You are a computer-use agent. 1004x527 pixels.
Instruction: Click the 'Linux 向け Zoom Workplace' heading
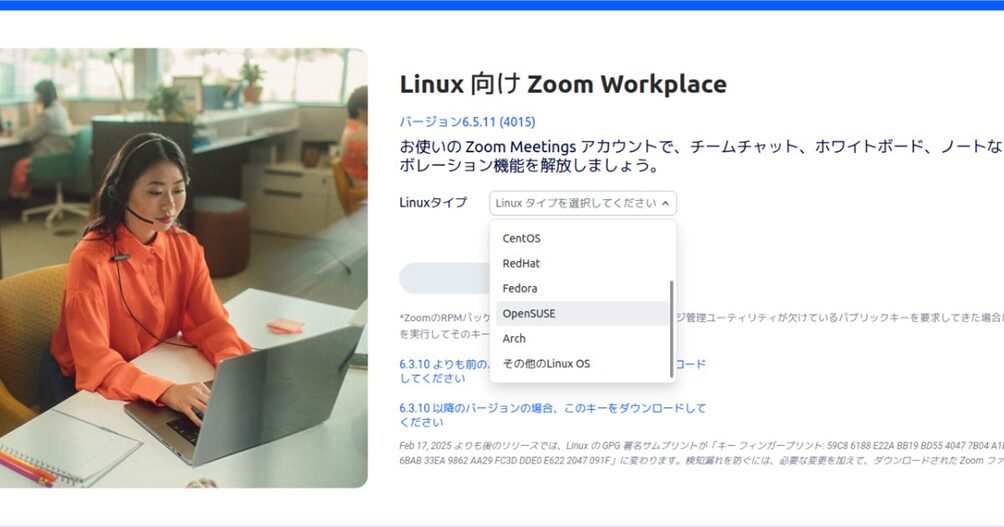563,84
